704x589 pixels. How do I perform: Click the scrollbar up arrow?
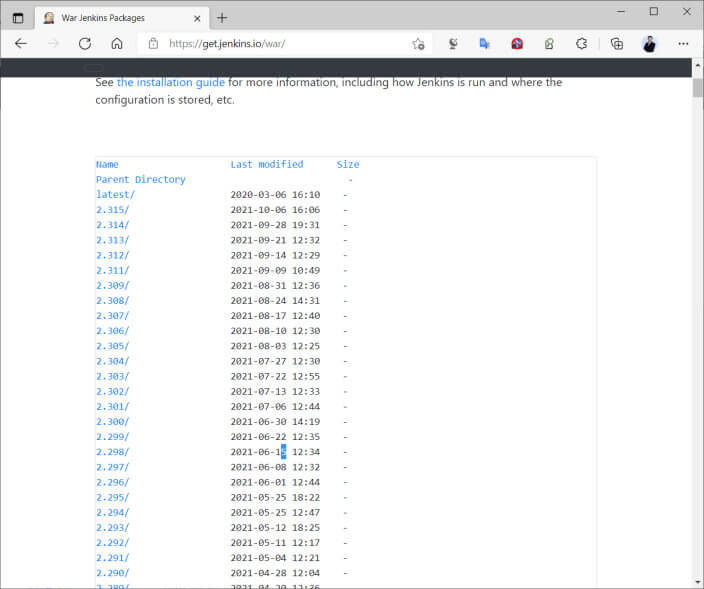(x=697, y=65)
